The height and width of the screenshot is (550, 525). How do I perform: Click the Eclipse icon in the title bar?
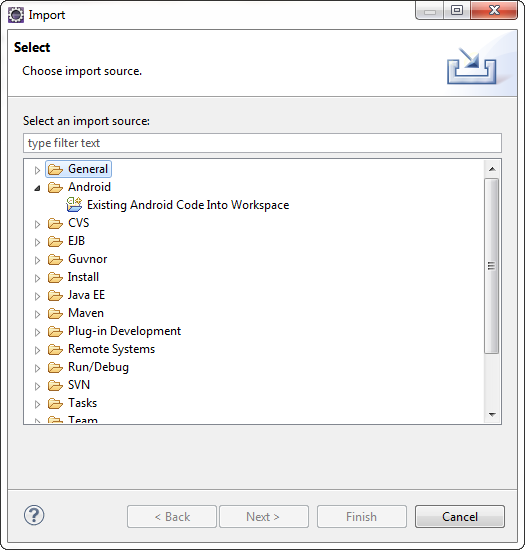pyautogui.click(x=16, y=15)
